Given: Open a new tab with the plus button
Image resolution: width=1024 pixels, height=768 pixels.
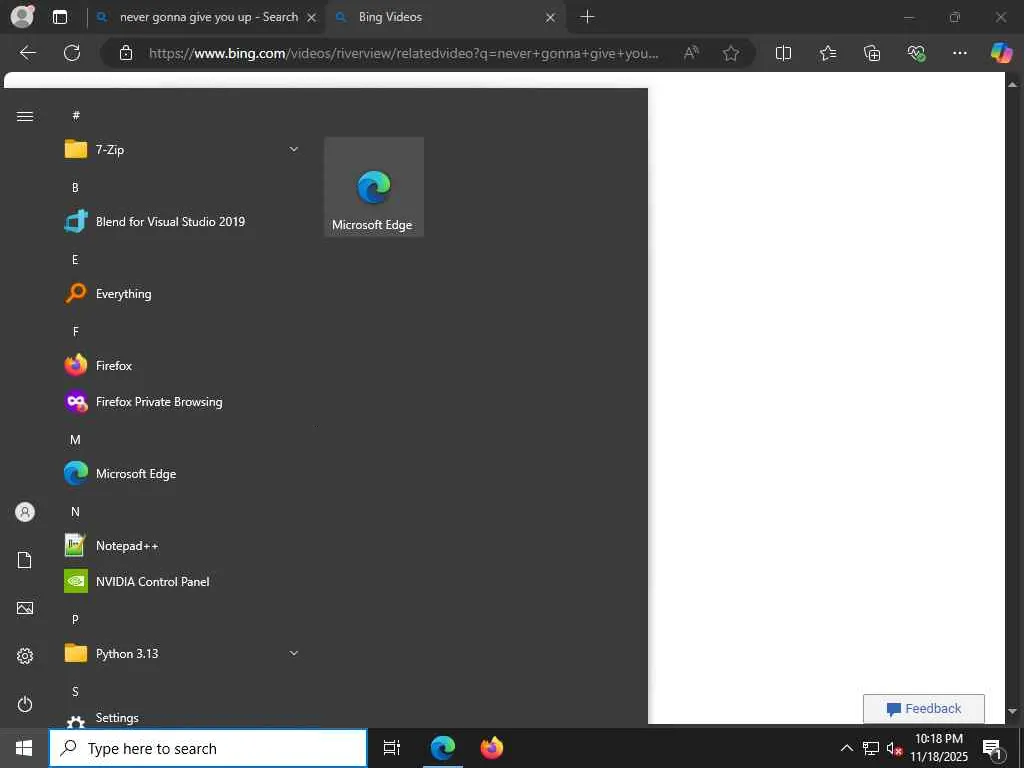Looking at the screenshot, I should pos(587,17).
